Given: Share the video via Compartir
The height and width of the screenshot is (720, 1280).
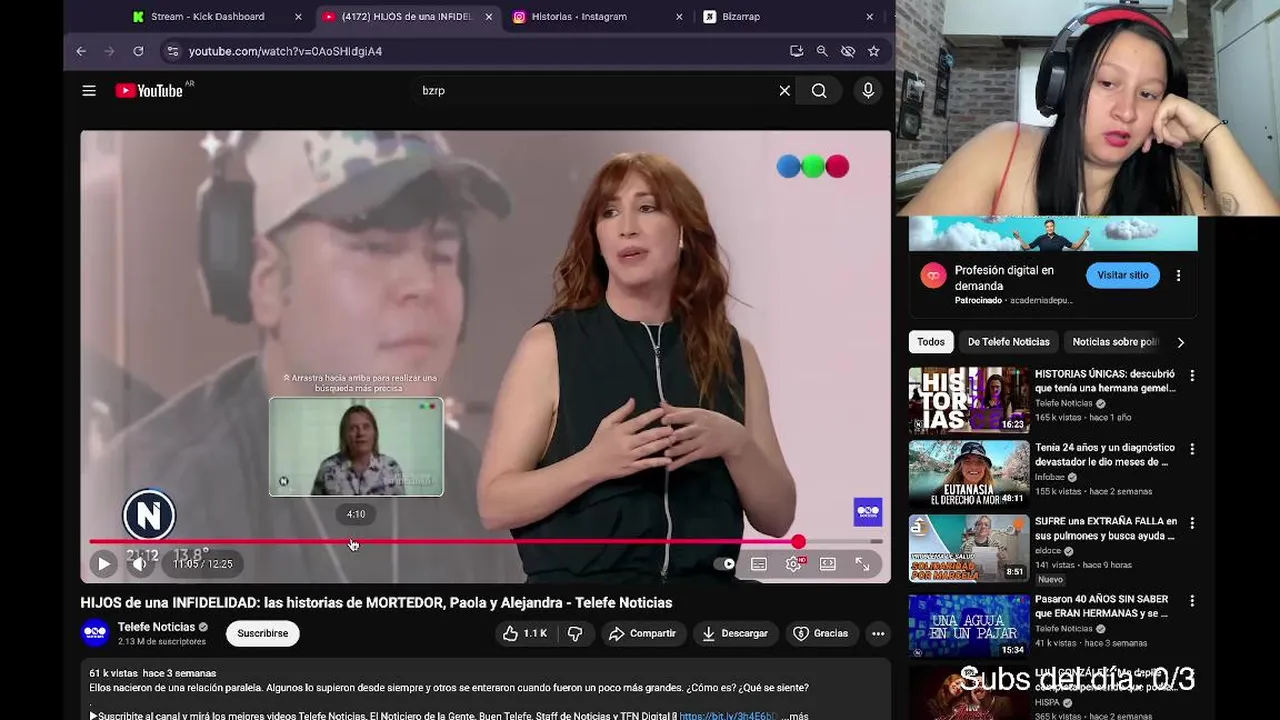Looking at the screenshot, I should tap(642, 633).
